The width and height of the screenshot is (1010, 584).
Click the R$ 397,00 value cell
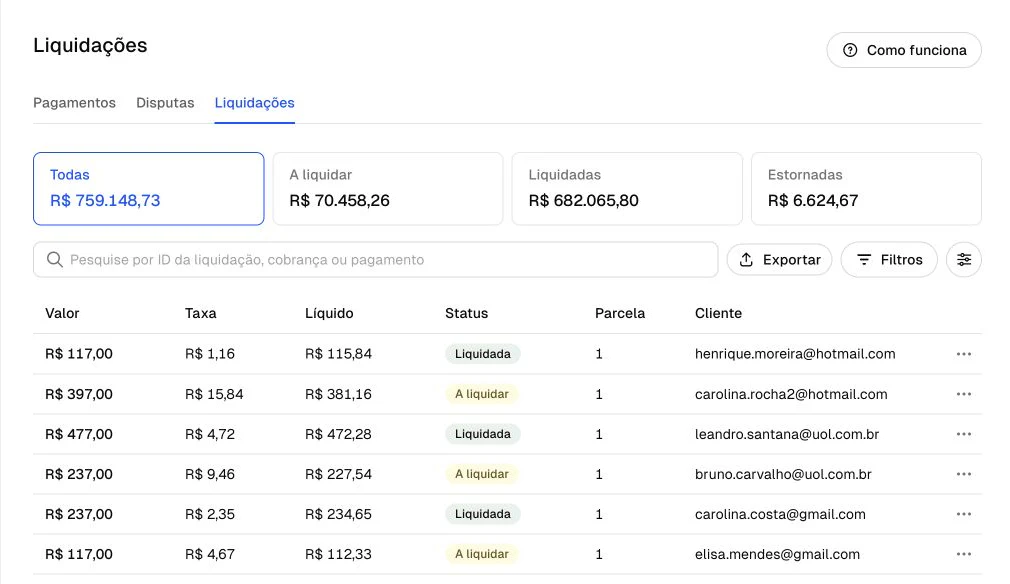click(x=79, y=394)
